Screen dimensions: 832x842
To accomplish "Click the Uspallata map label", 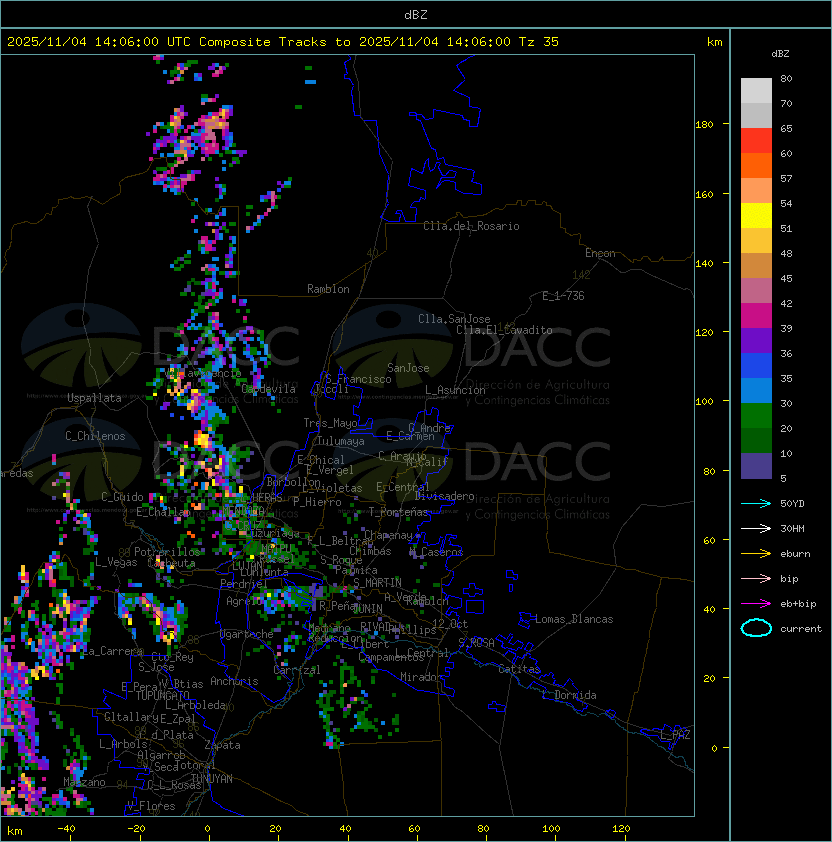I will point(94,398).
